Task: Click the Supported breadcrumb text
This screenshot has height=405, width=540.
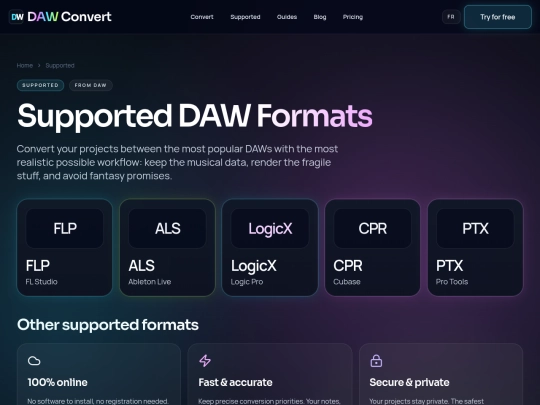Action: 60,65
